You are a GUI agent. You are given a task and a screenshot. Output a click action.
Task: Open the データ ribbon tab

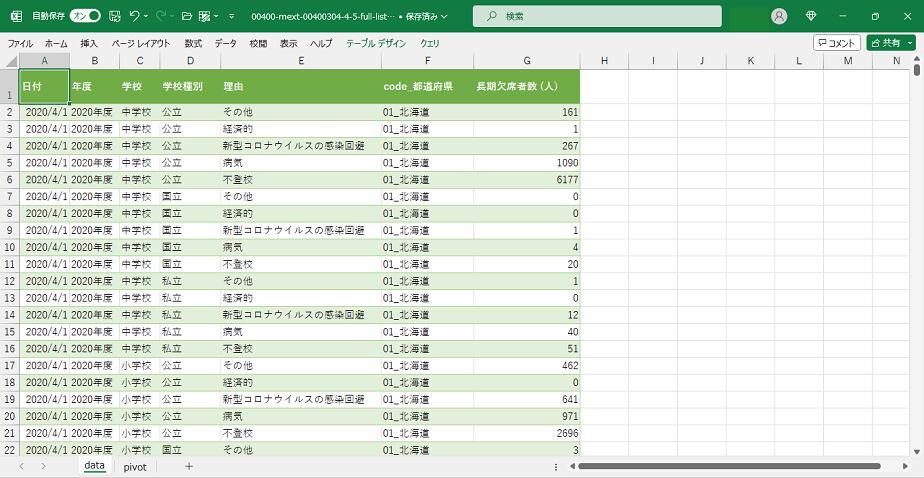[x=225, y=44]
